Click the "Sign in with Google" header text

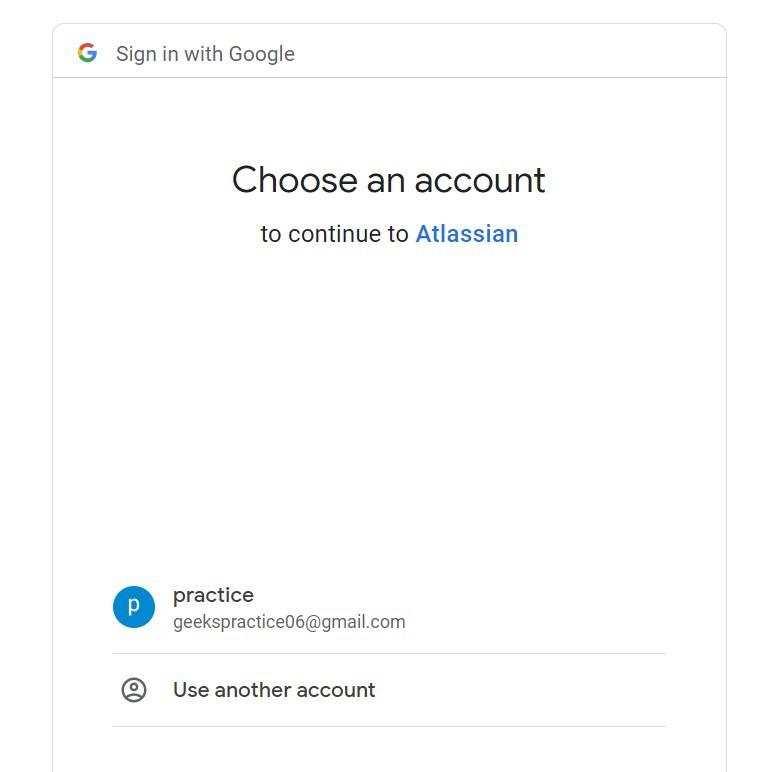pyautogui.click(x=205, y=54)
